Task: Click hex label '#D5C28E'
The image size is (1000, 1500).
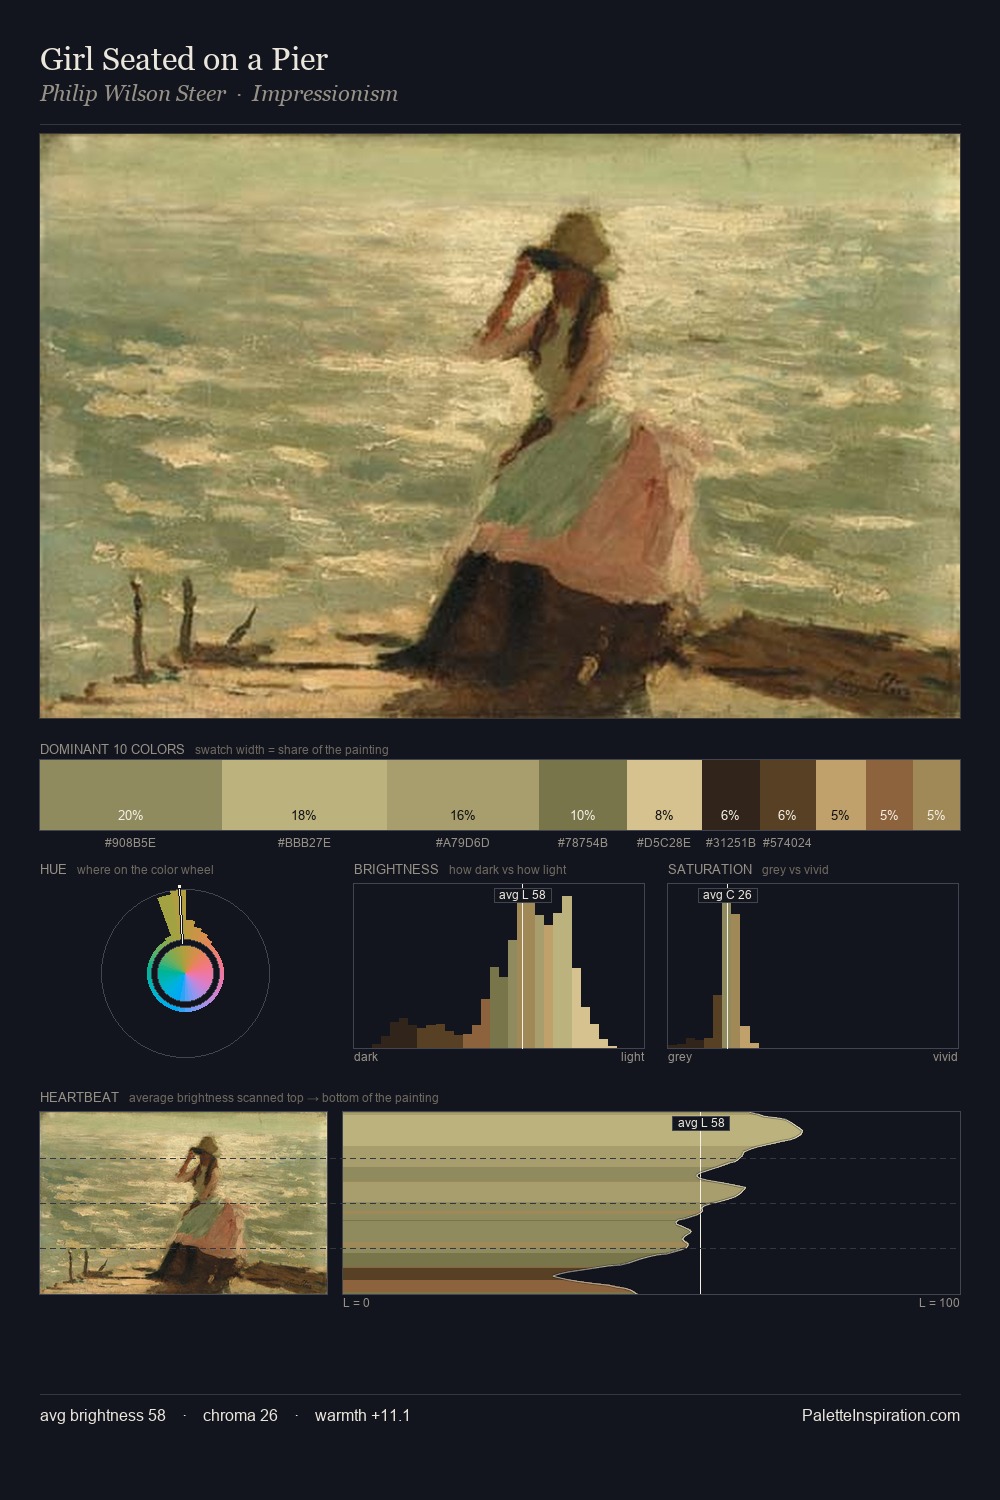Action: [x=664, y=843]
